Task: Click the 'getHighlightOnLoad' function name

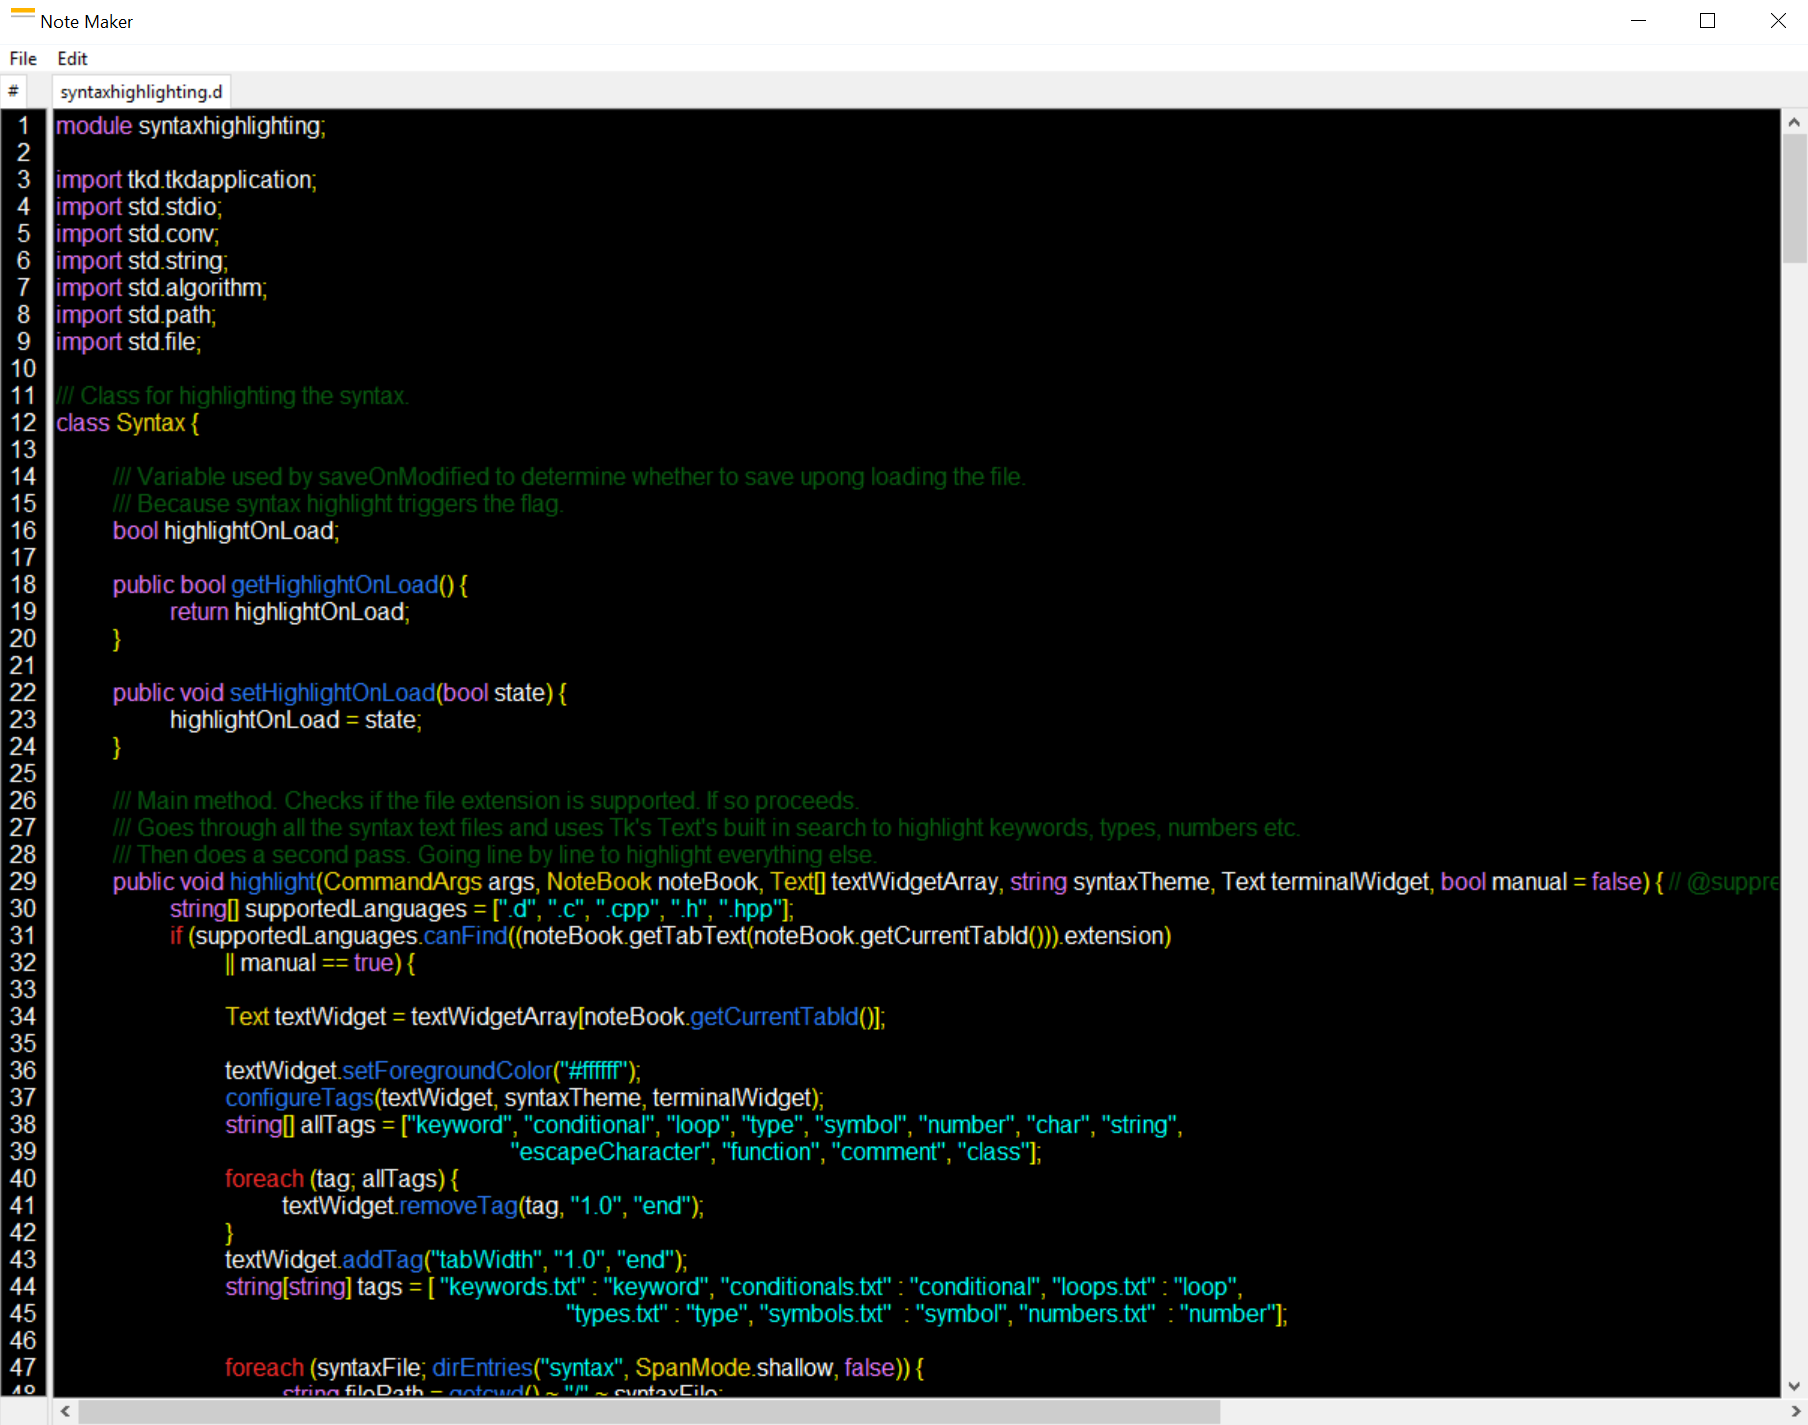Action: coord(335,585)
